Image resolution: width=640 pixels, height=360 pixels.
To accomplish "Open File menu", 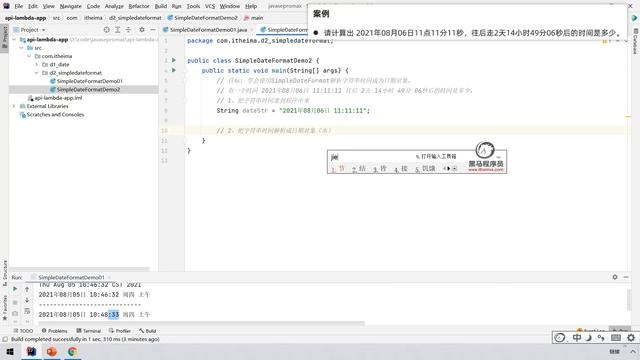I will 19,6.
